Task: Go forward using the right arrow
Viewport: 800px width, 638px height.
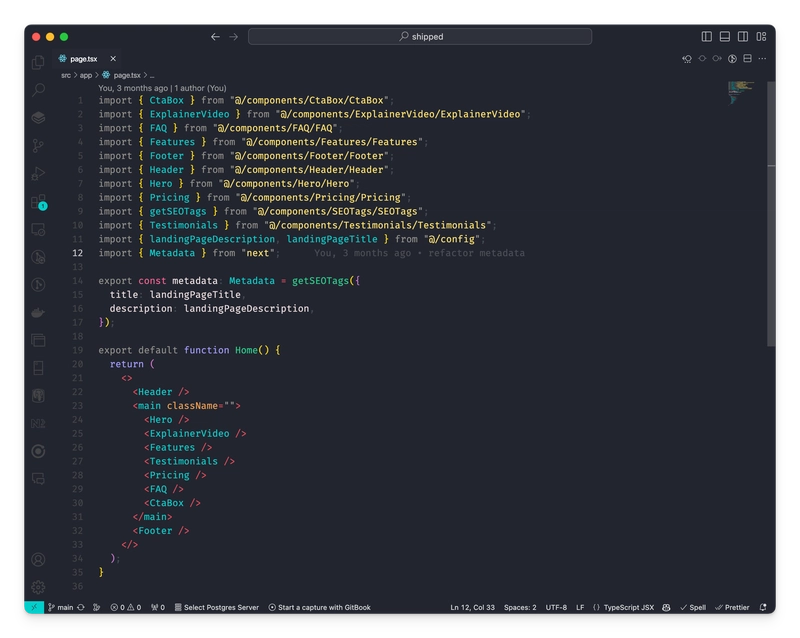Action: click(x=234, y=37)
